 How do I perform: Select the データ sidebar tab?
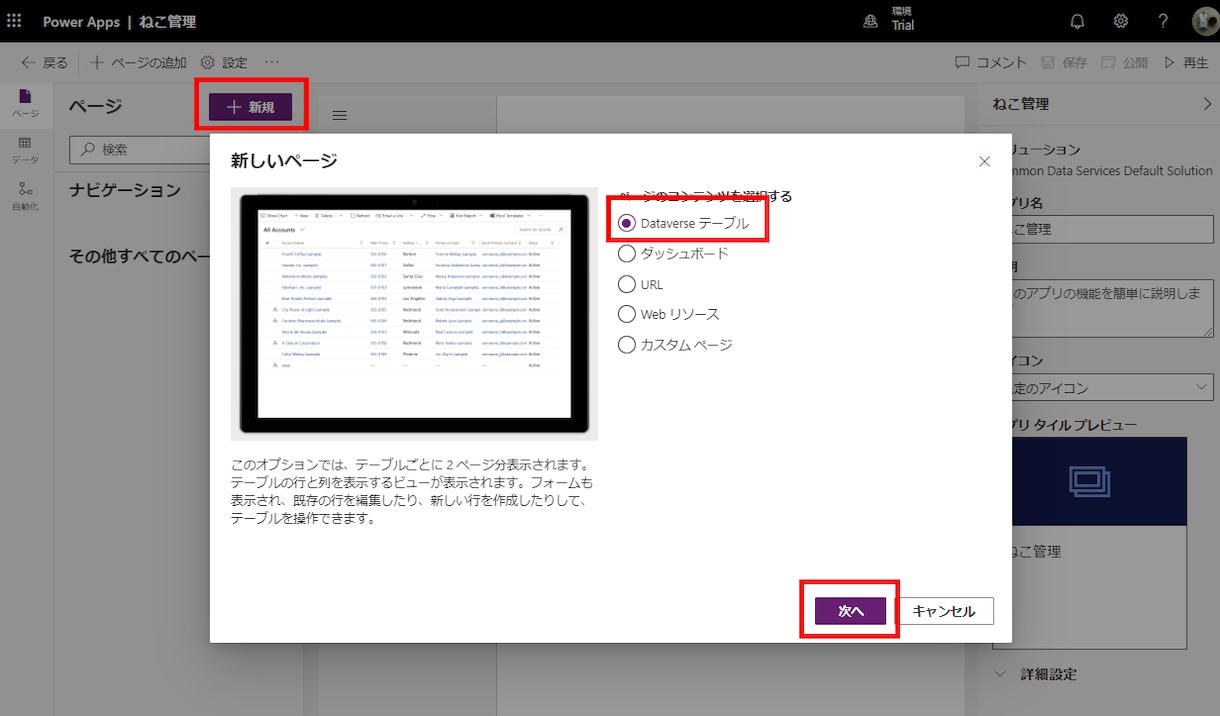click(26, 151)
